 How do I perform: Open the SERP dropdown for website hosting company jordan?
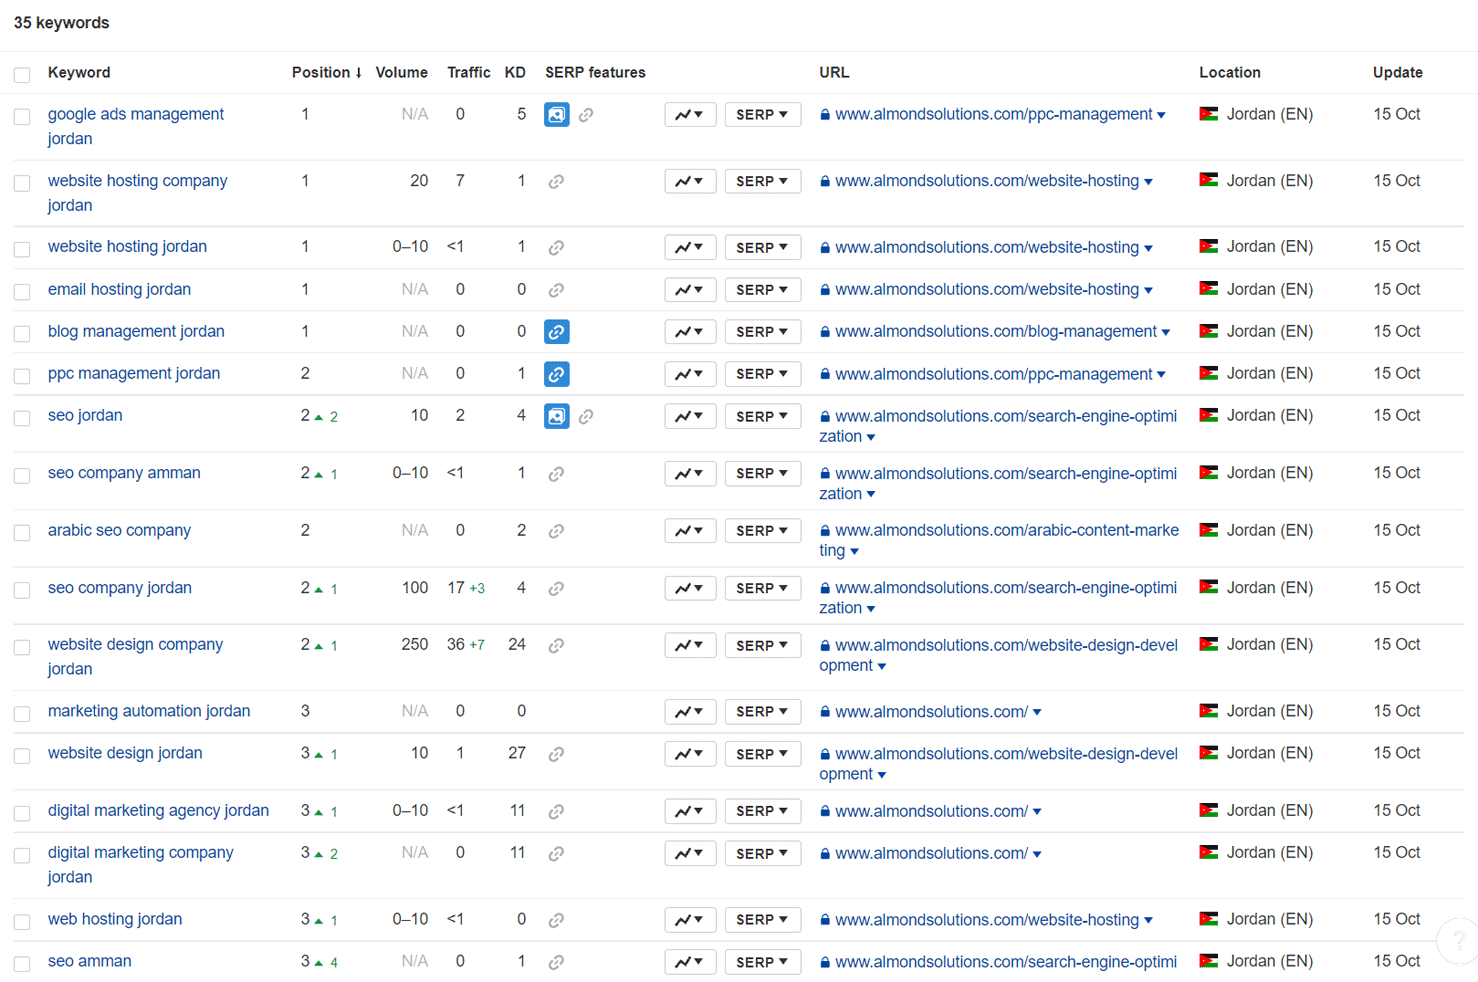tap(763, 182)
